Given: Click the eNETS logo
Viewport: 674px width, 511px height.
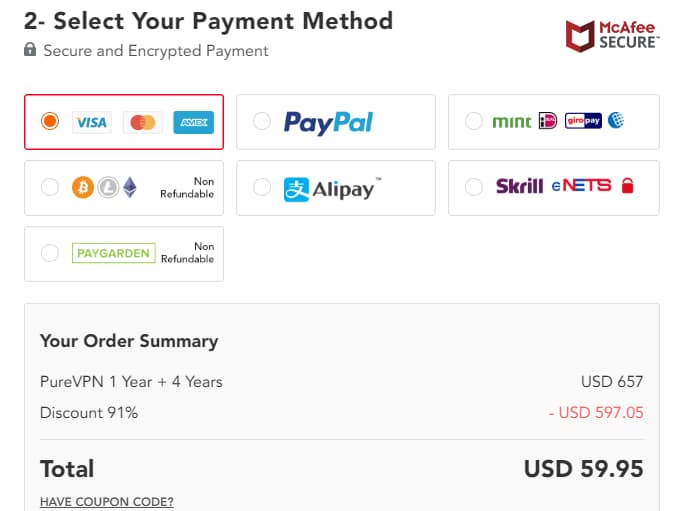Looking at the screenshot, I should [581, 186].
